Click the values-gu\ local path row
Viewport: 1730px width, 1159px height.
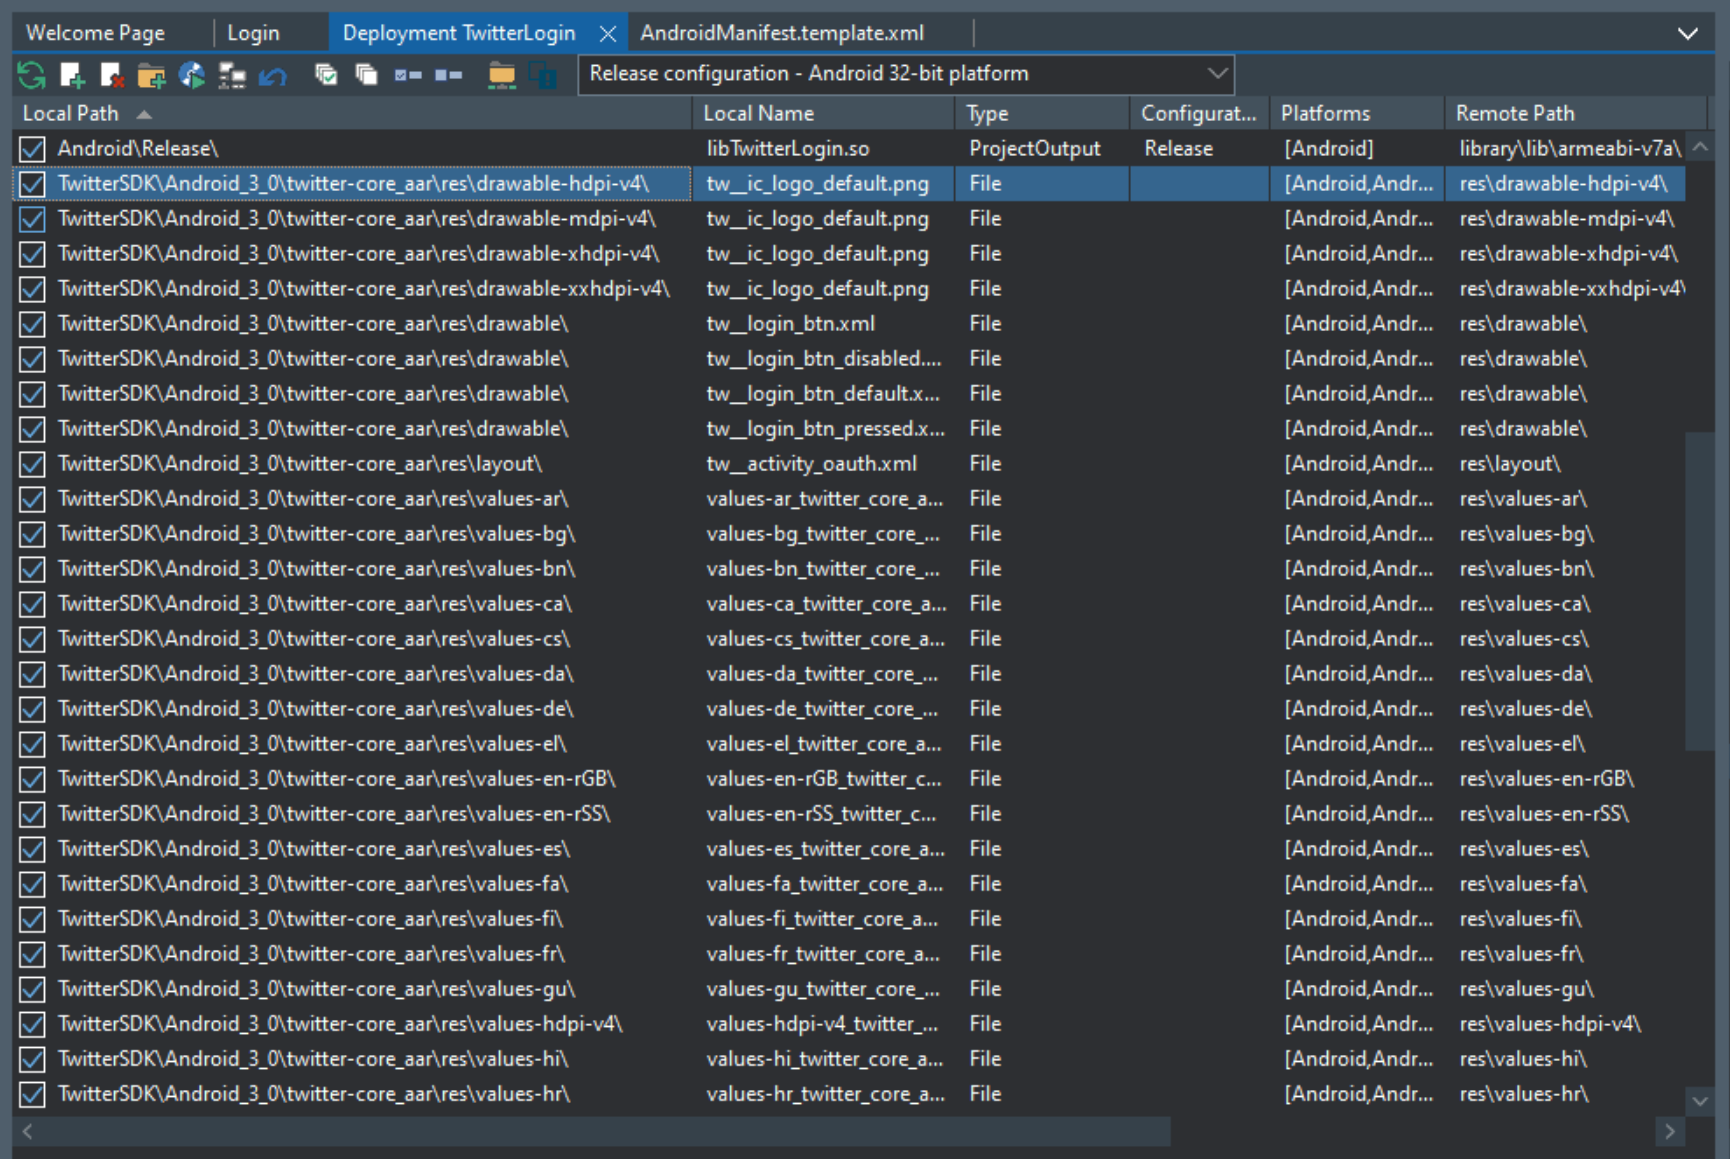[316, 989]
